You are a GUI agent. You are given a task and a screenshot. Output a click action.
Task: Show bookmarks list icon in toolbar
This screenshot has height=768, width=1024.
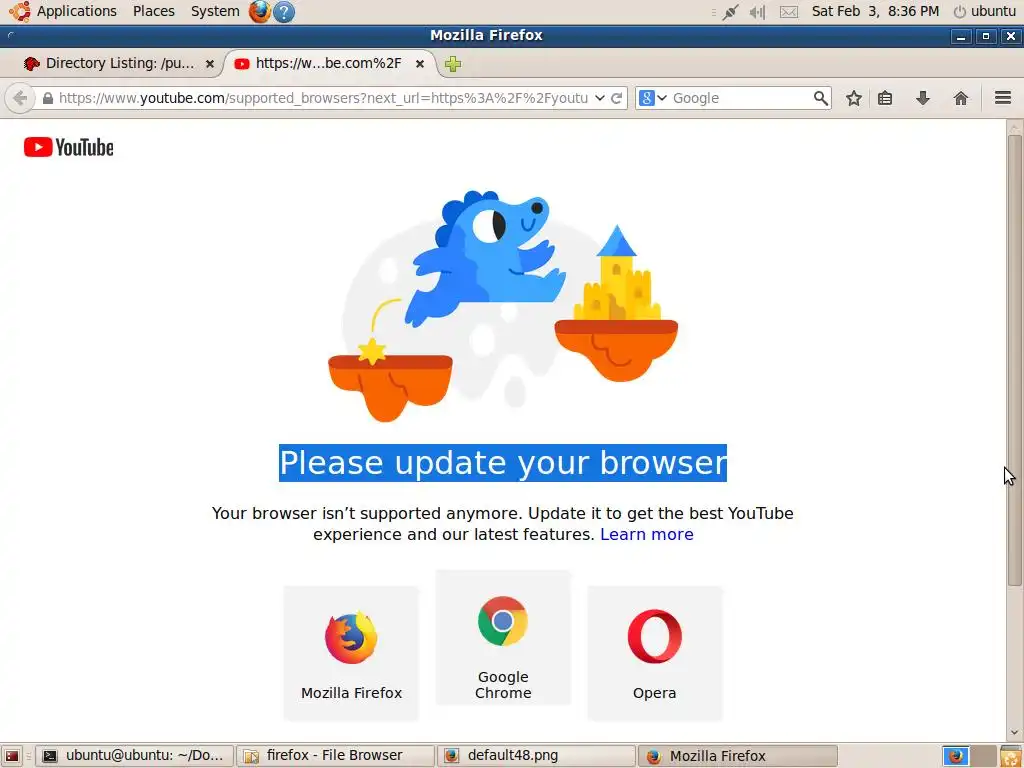tap(885, 98)
